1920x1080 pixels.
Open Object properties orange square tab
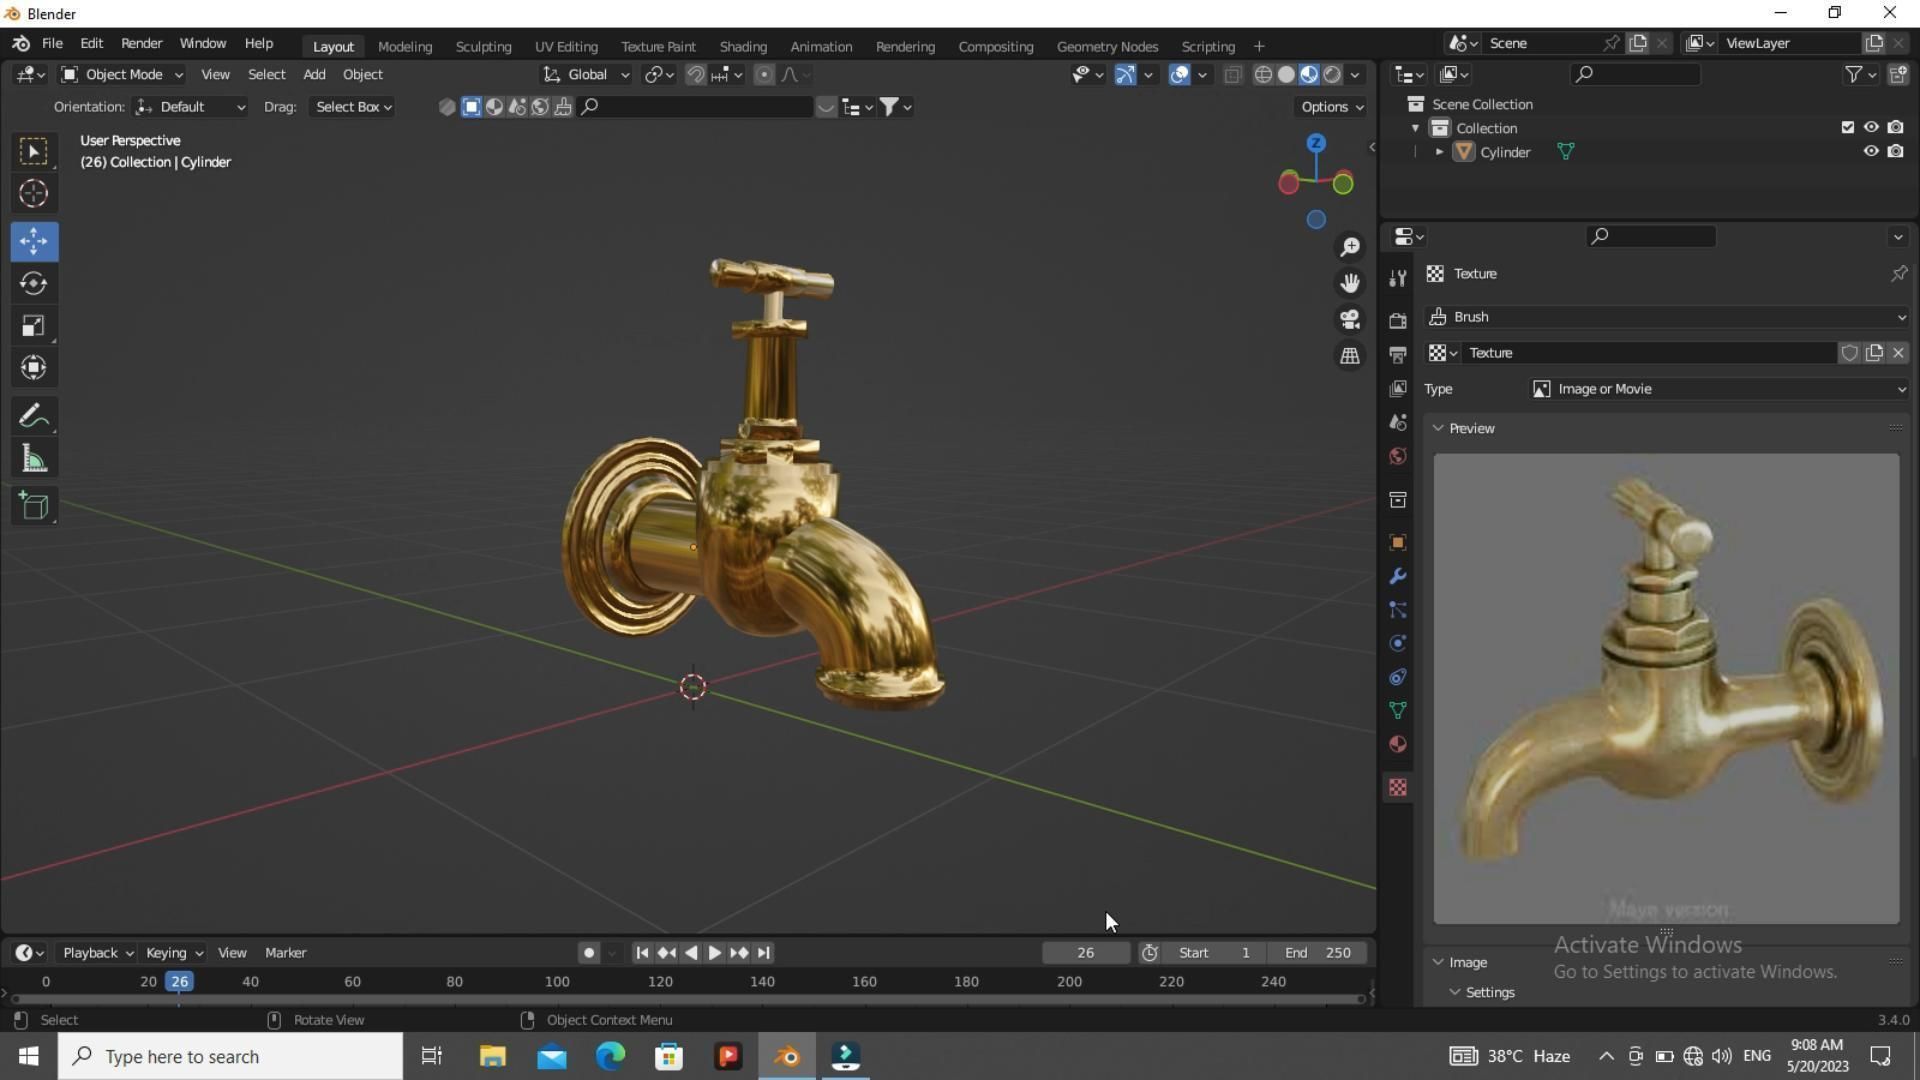pyautogui.click(x=1398, y=543)
